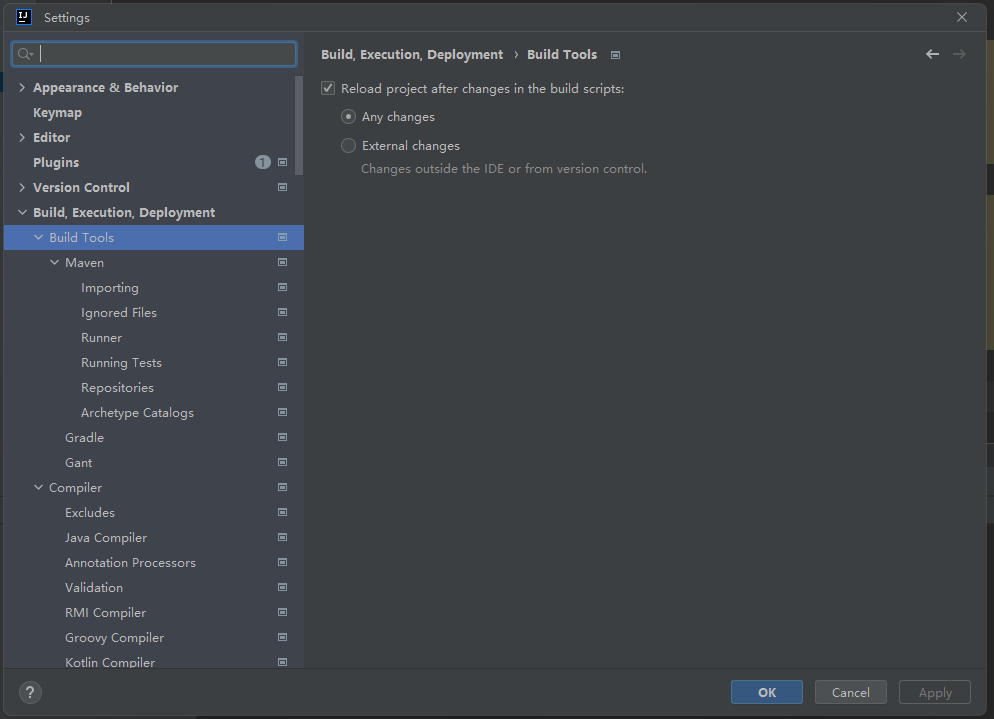The height and width of the screenshot is (719, 994).
Task: Click project settings icon on RMI Compiler row
Action: (283, 612)
